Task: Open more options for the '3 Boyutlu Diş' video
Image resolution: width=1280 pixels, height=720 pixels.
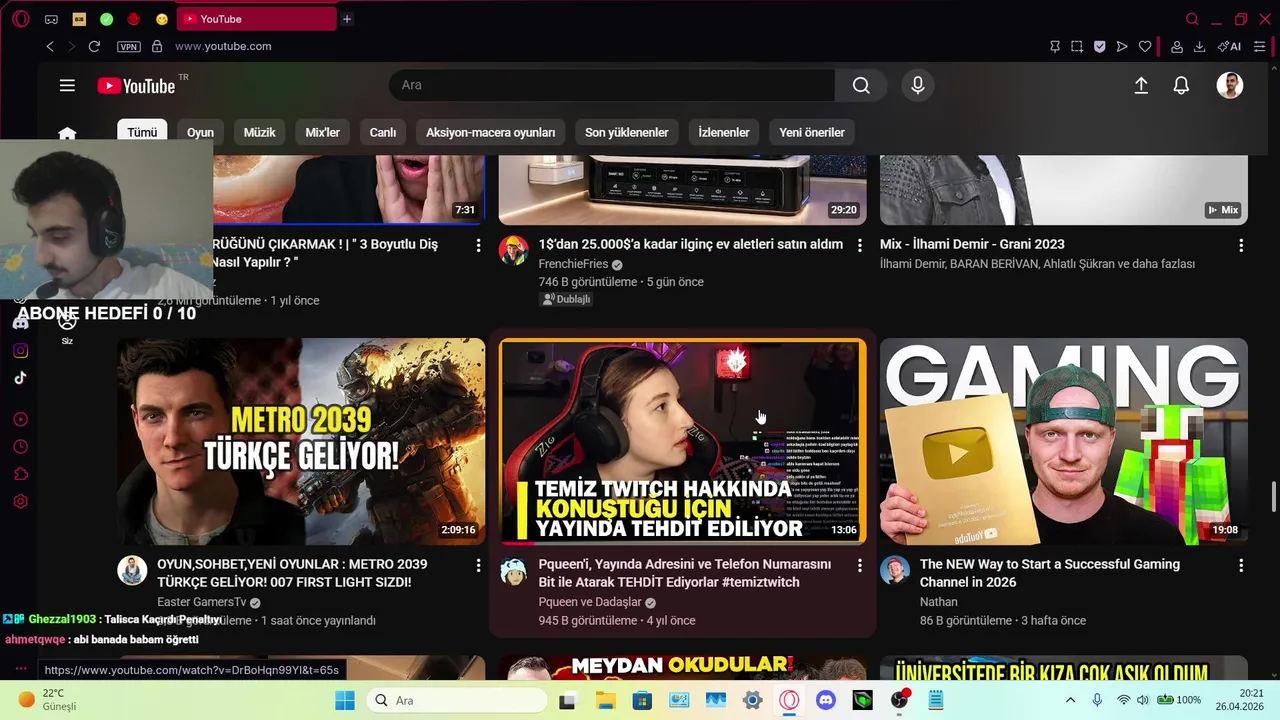Action: pos(478,245)
